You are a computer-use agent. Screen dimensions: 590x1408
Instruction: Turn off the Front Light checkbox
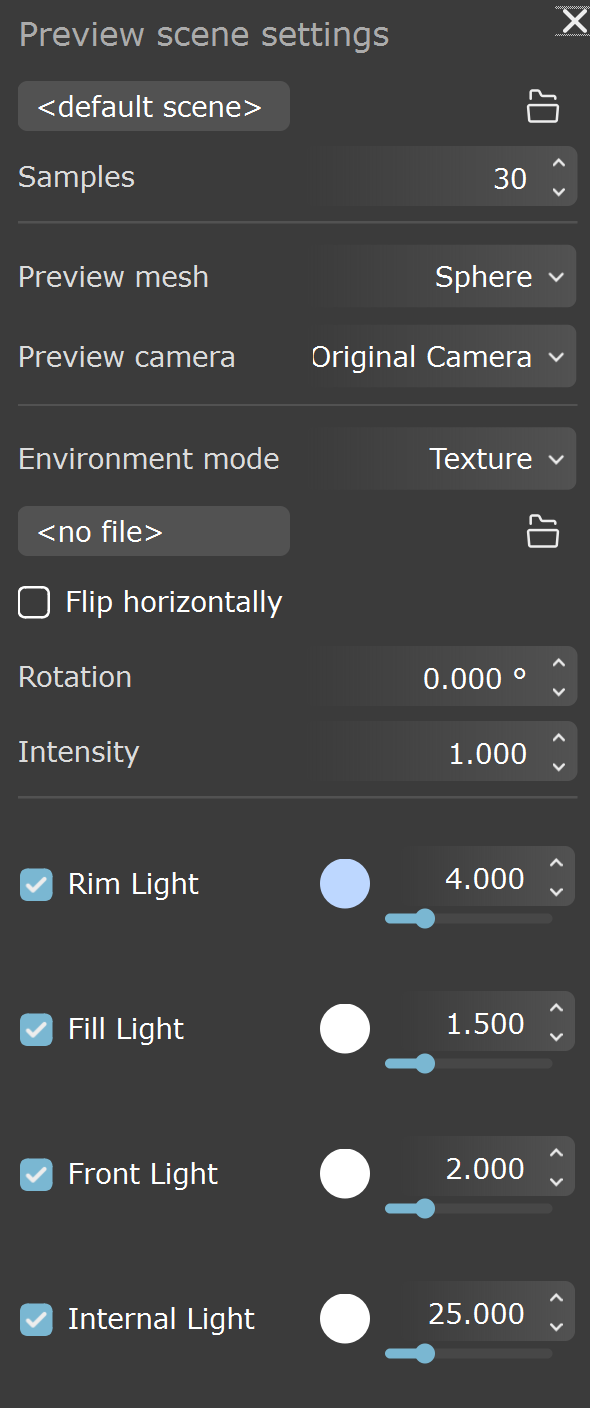coord(36,1174)
